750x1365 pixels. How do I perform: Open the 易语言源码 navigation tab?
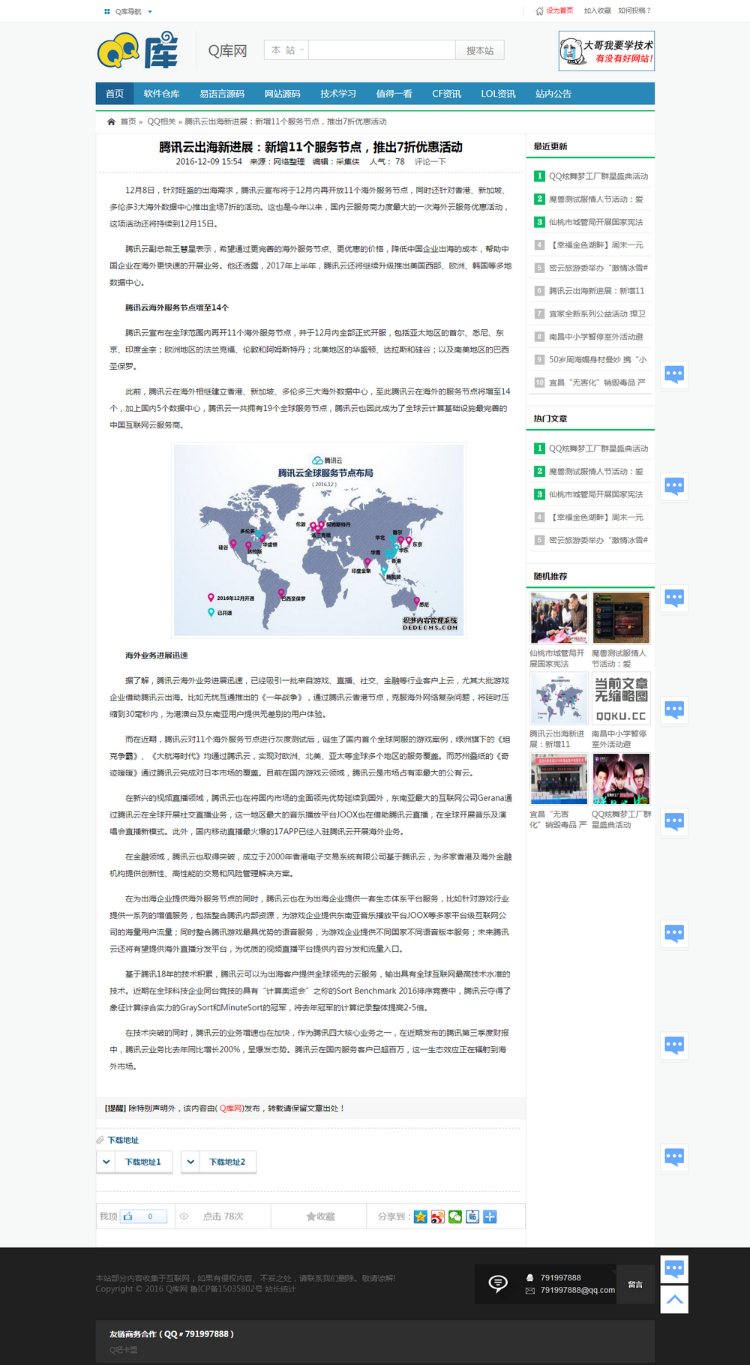tap(221, 94)
